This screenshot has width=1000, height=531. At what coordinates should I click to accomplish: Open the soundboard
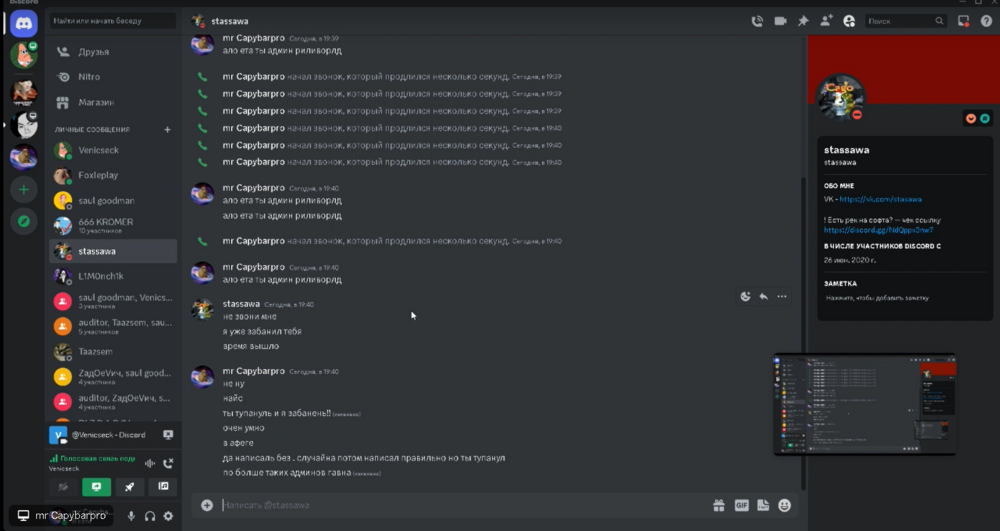163,487
